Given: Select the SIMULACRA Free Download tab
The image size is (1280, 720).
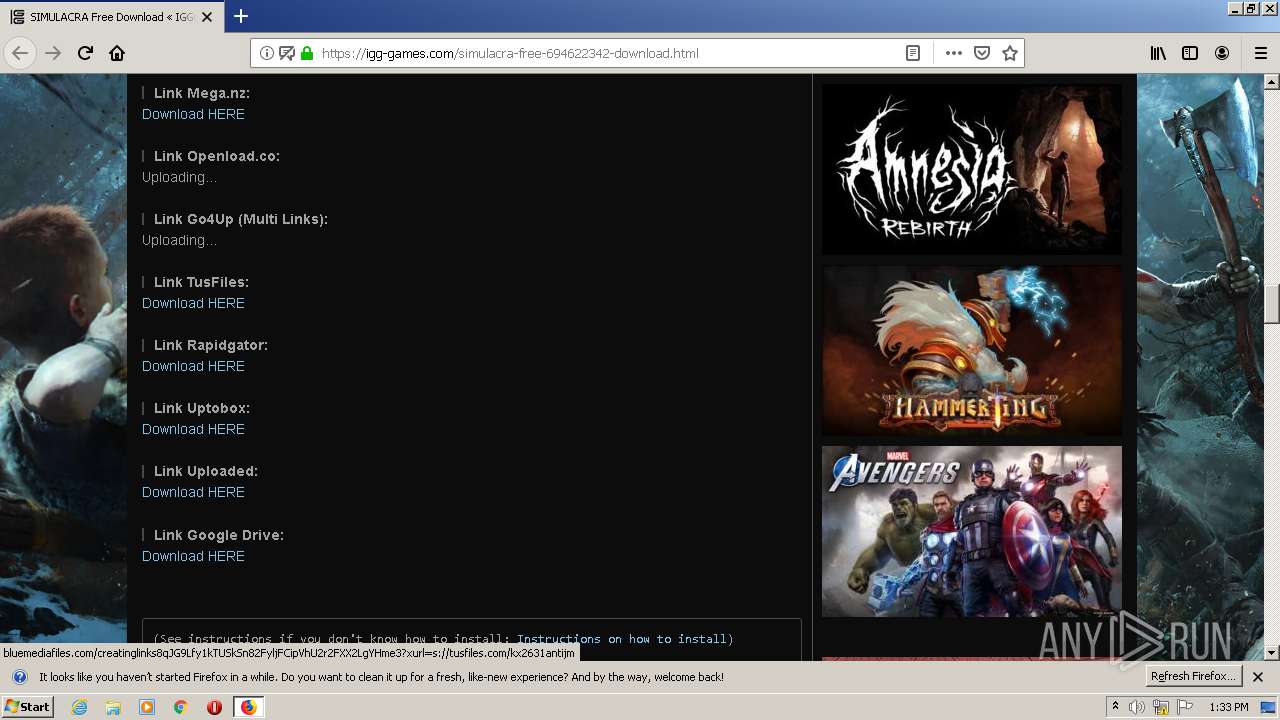Looking at the screenshot, I should pos(111,17).
